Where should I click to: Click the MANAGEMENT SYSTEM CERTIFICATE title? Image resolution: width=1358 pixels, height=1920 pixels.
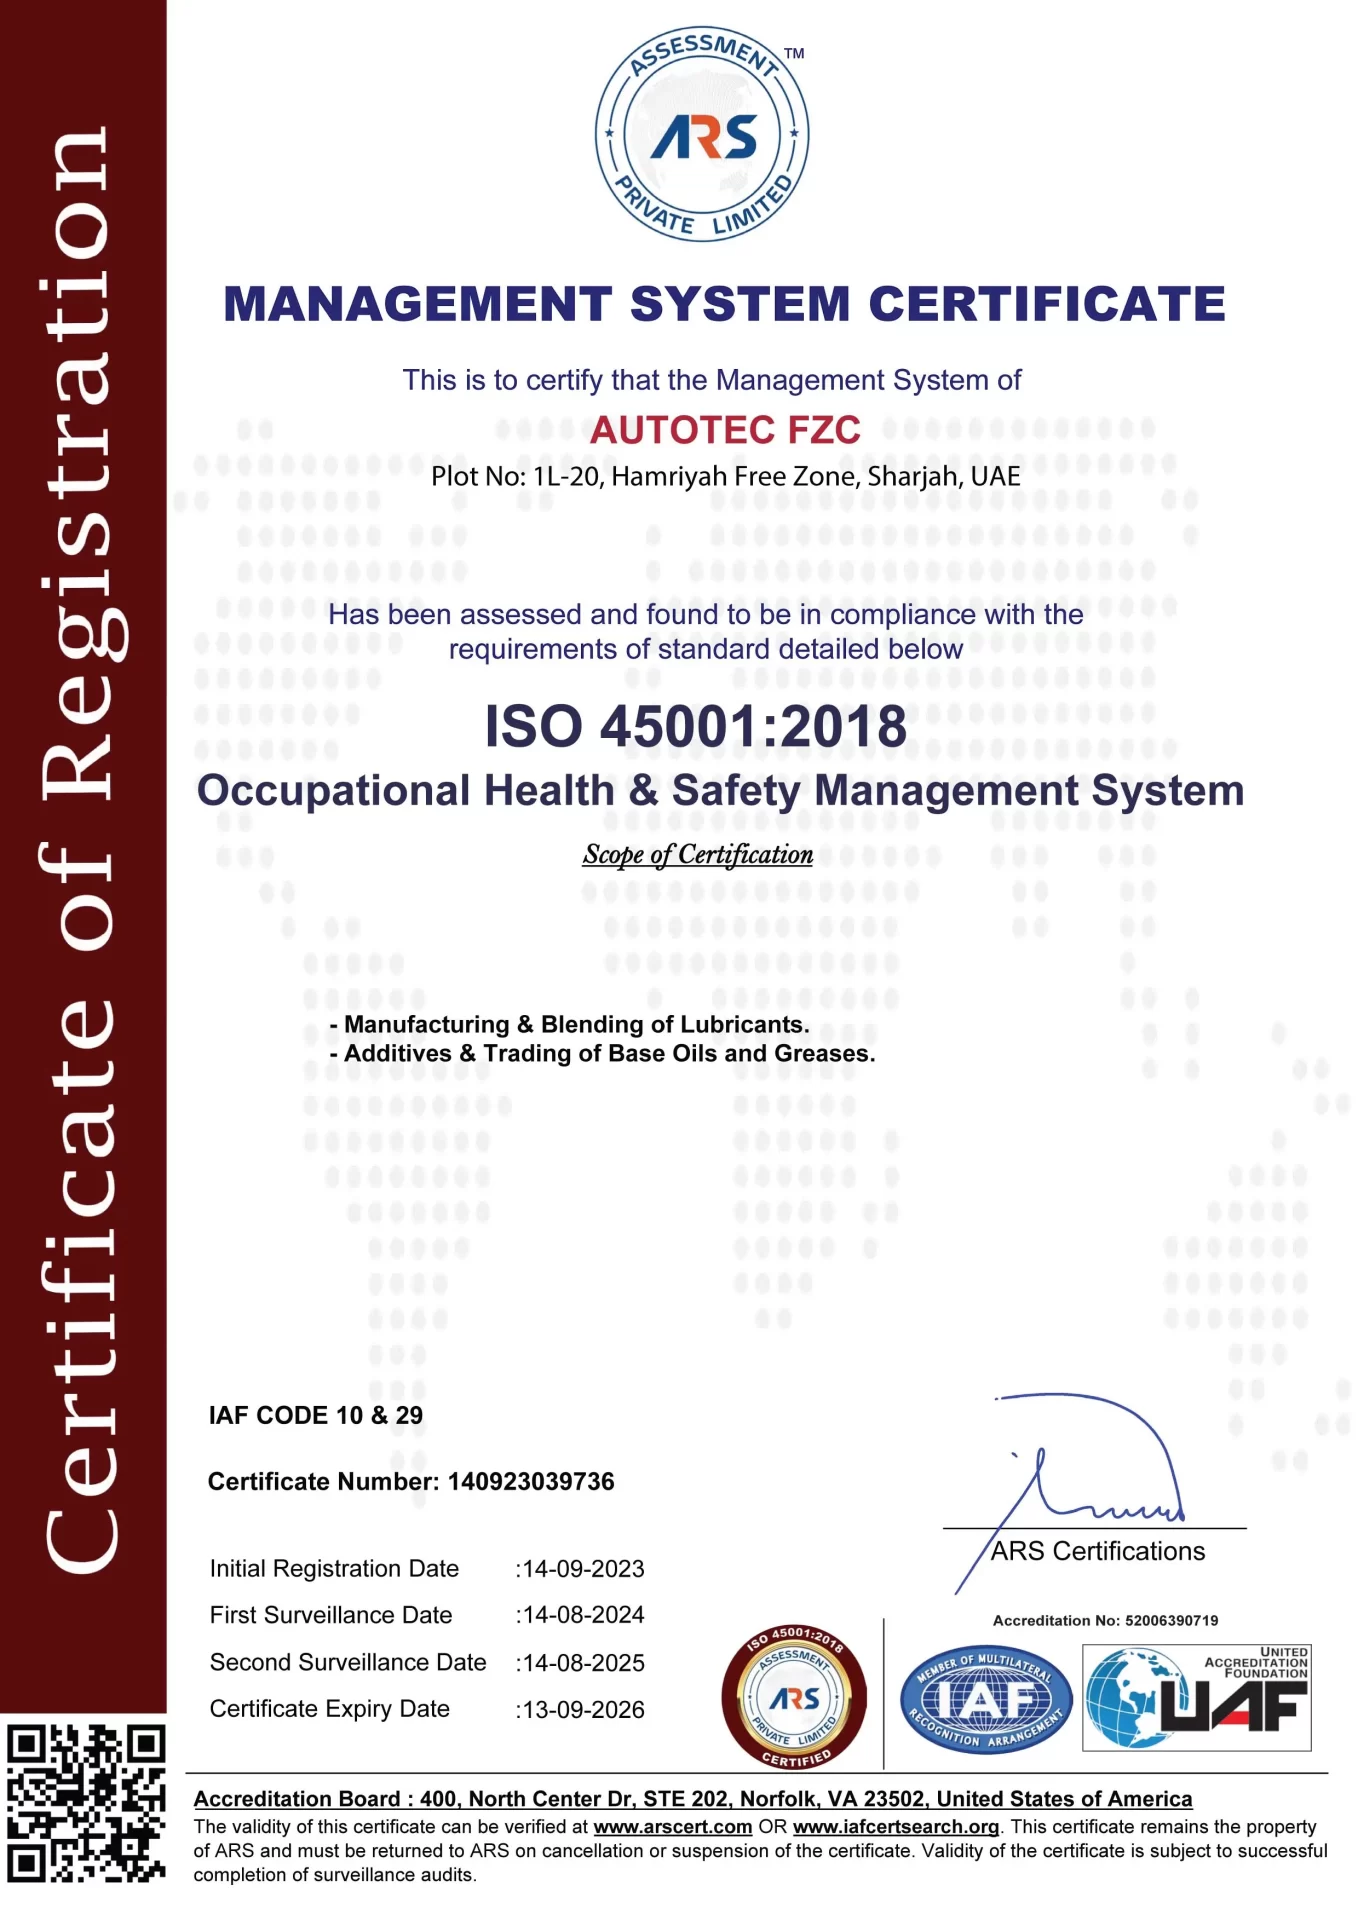(724, 304)
